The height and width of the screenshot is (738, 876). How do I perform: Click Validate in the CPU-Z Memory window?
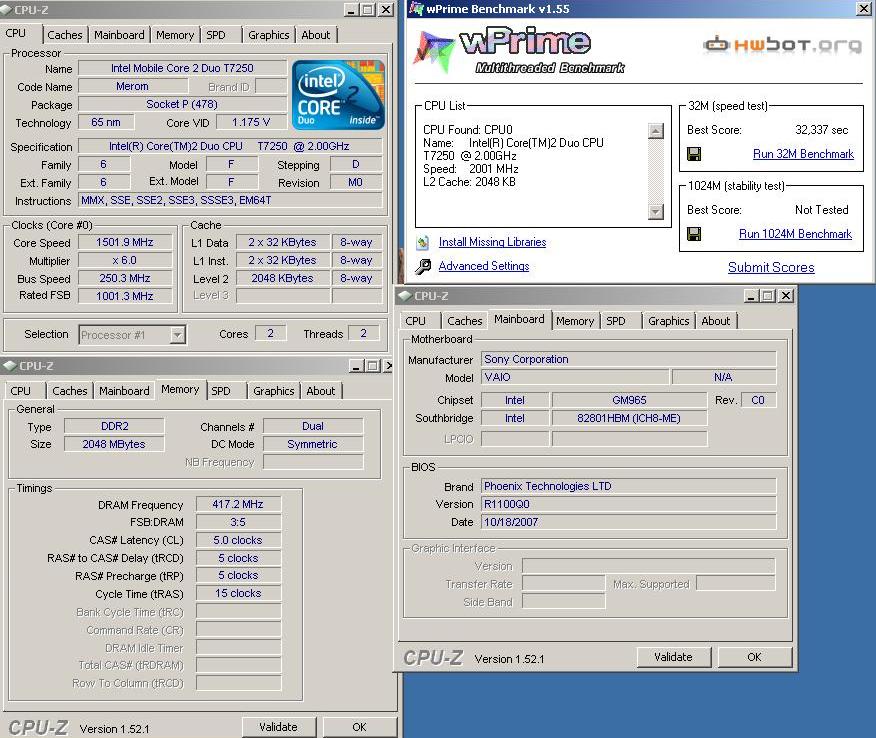pos(279,727)
